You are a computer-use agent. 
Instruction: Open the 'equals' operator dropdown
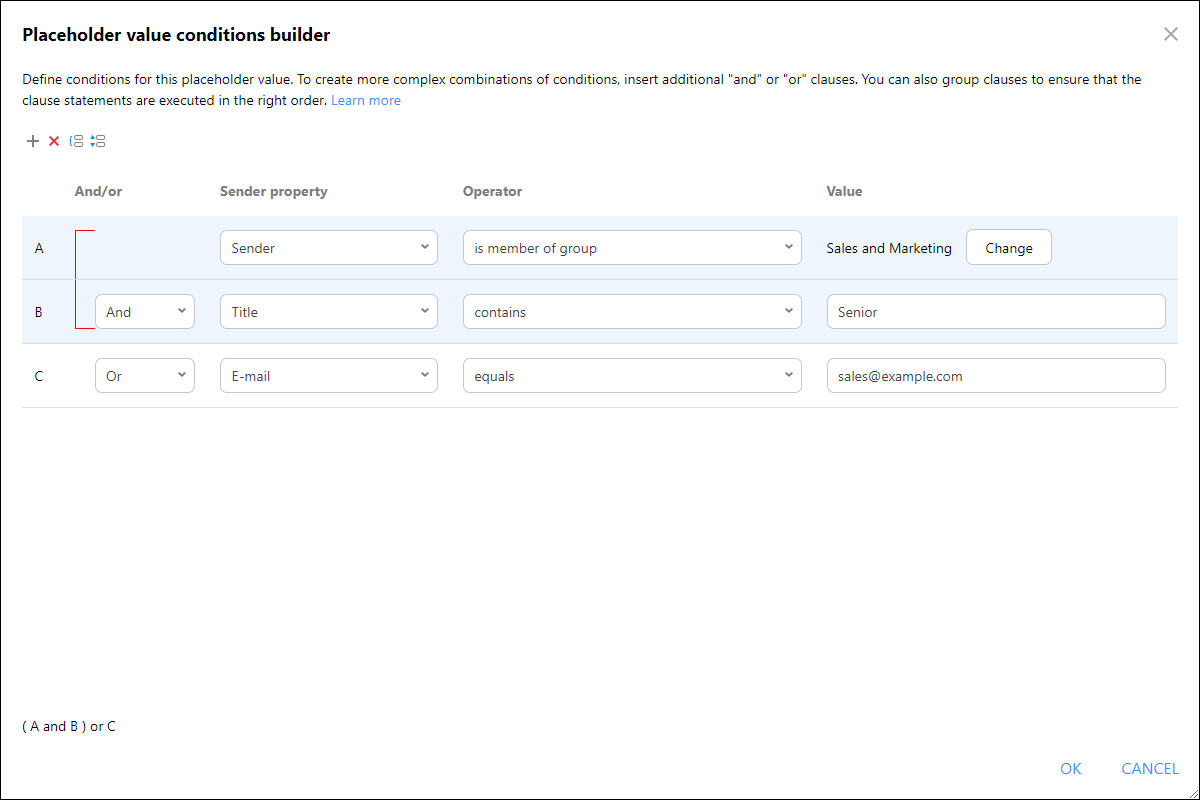tap(632, 376)
